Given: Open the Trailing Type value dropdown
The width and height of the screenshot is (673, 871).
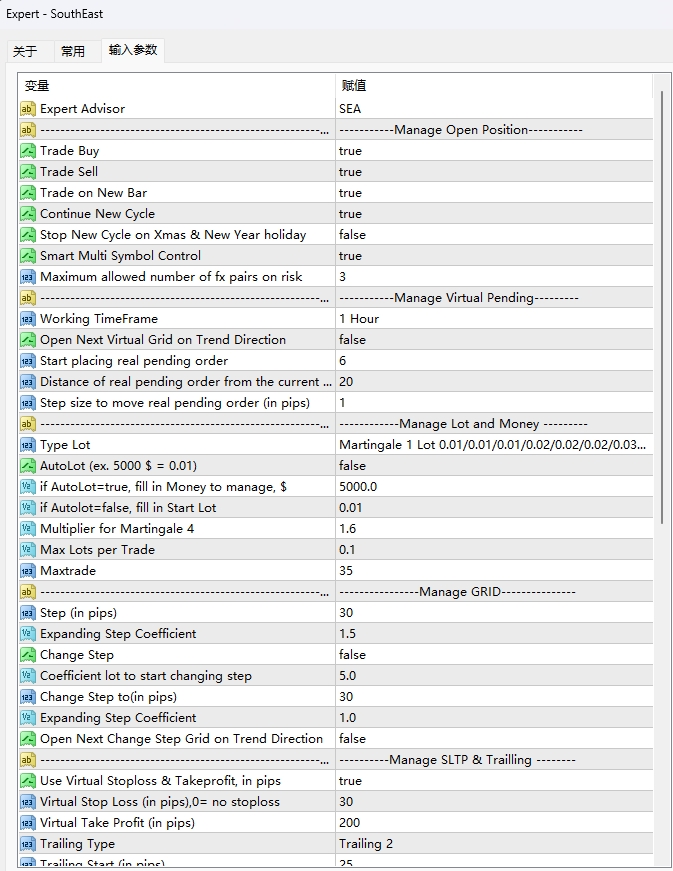Looking at the screenshot, I should click(x=494, y=843).
